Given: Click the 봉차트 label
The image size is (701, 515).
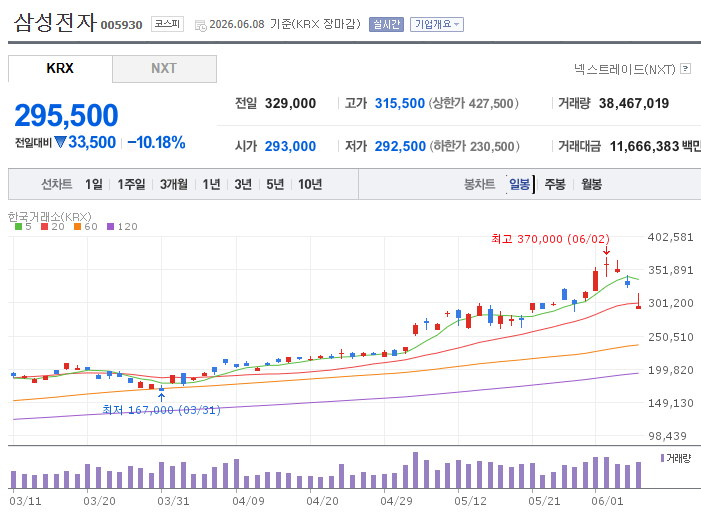Looking at the screenshot, I should (479, 184).
